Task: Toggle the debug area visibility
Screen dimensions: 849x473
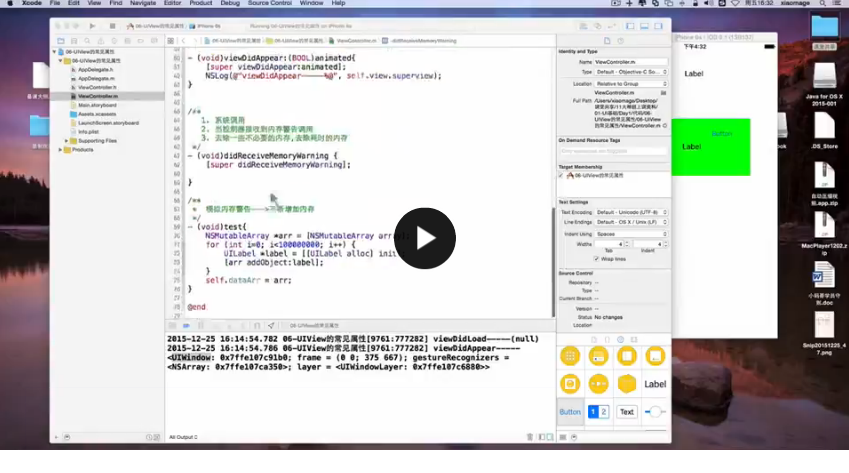Action: click(x=644, y=26)
